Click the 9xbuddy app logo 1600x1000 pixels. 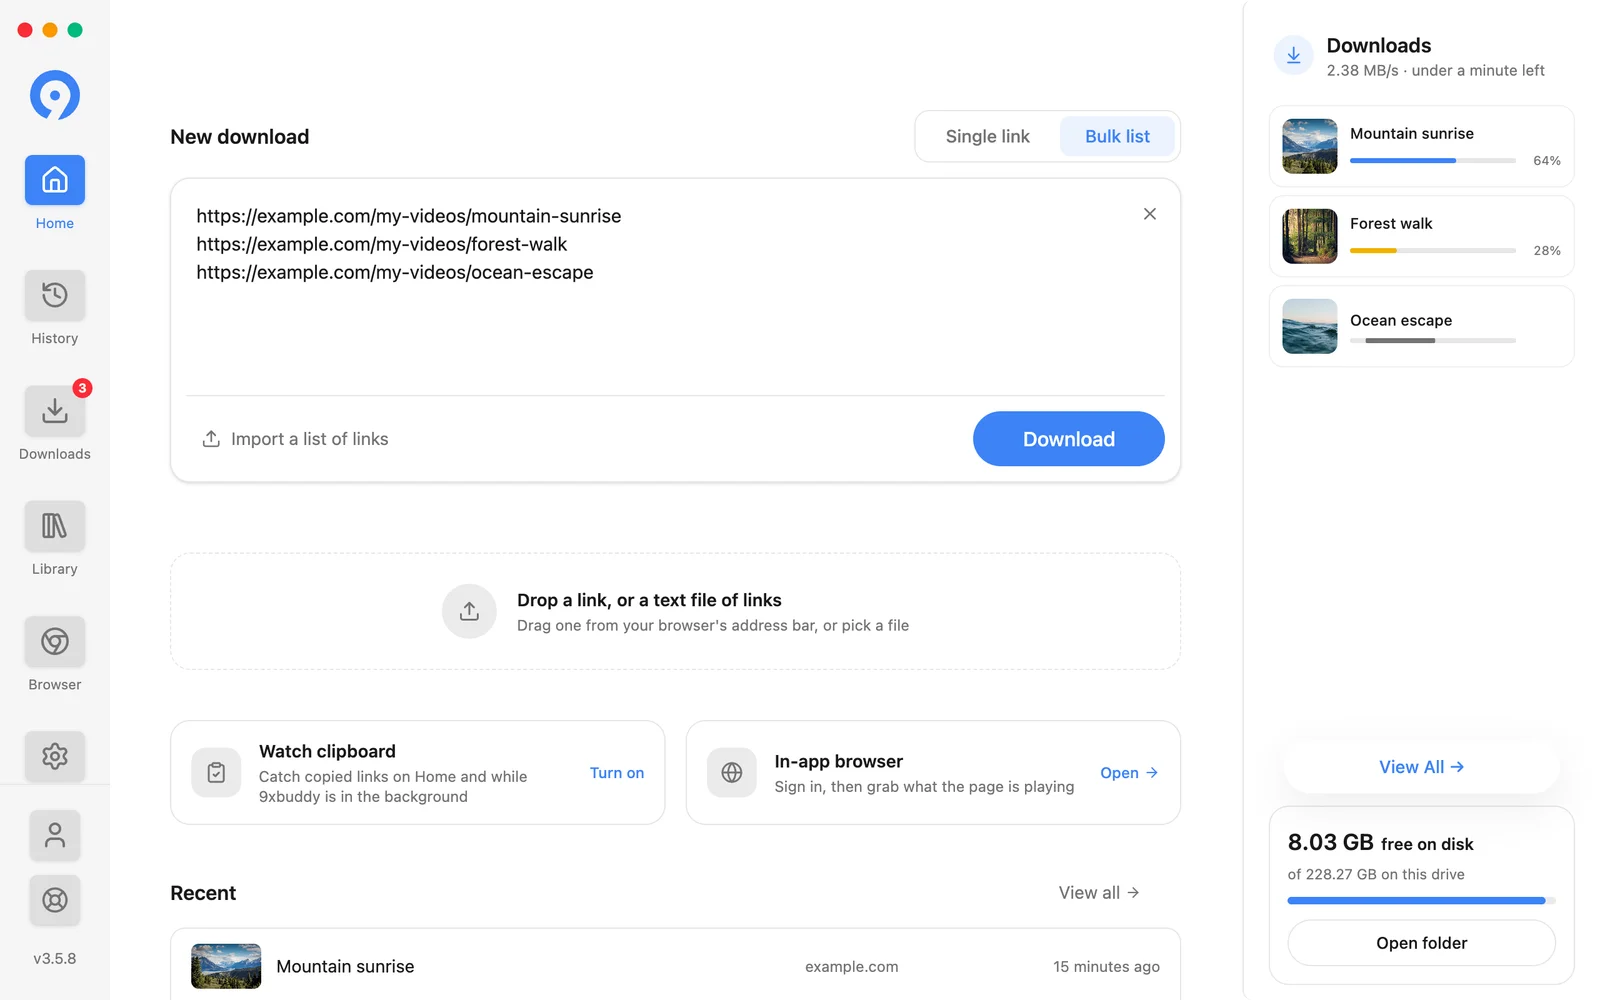tap(55, 95)
